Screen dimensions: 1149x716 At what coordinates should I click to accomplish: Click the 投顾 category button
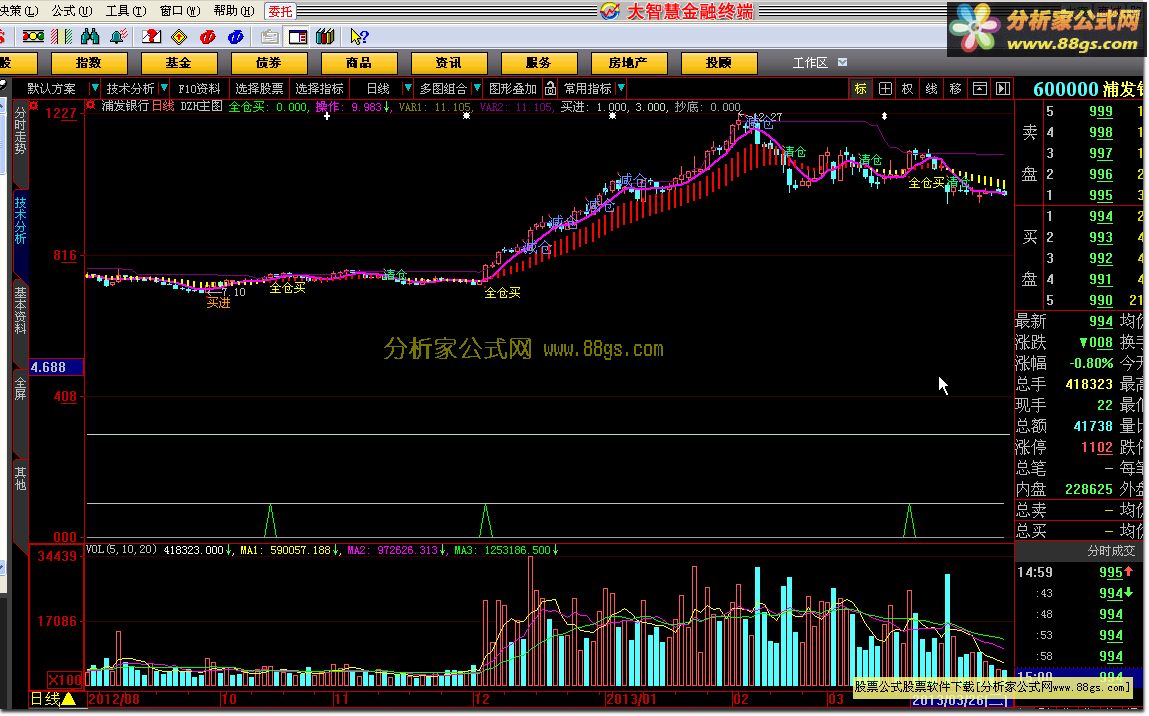719,62
